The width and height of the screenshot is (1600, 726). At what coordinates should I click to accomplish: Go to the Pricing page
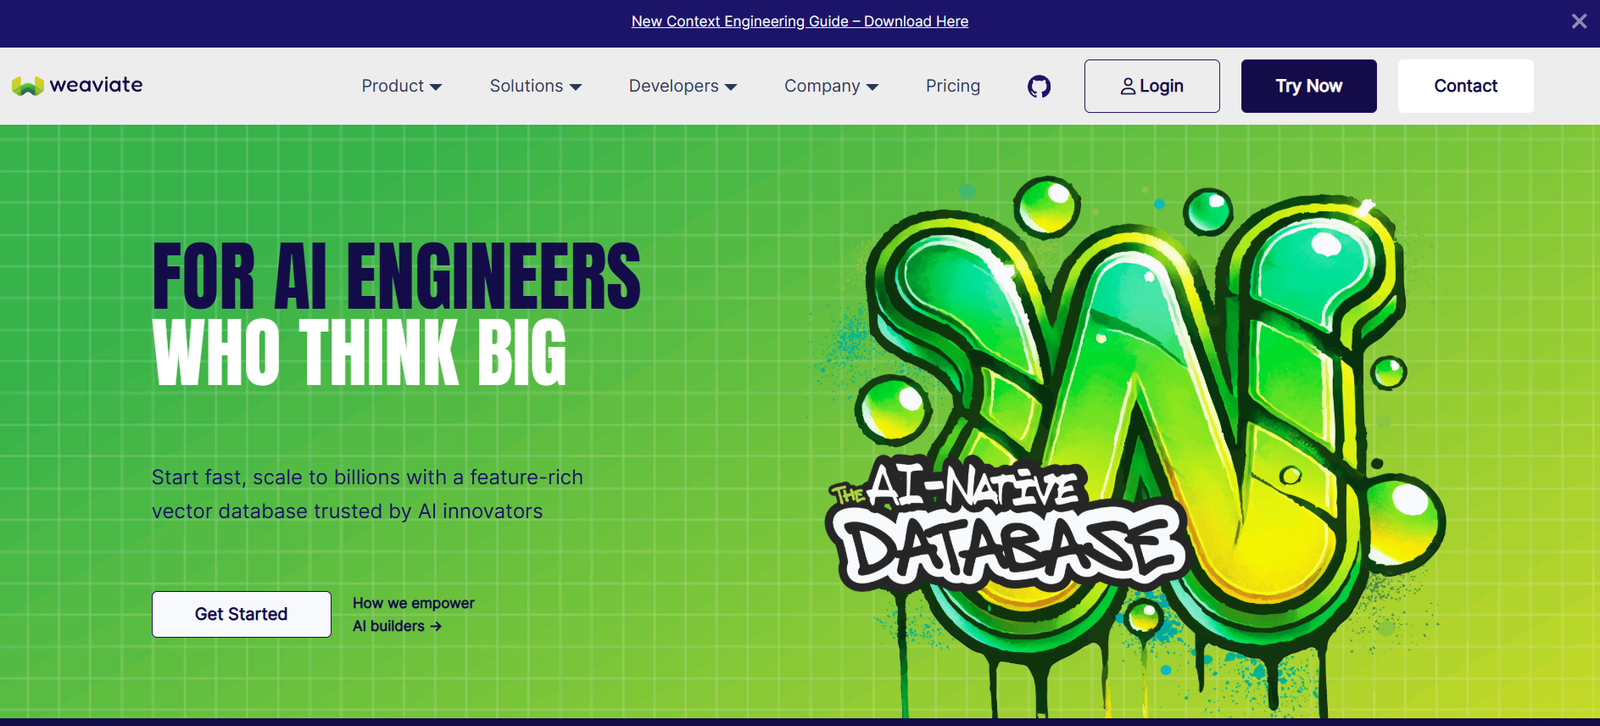click(x=952, y=86)
